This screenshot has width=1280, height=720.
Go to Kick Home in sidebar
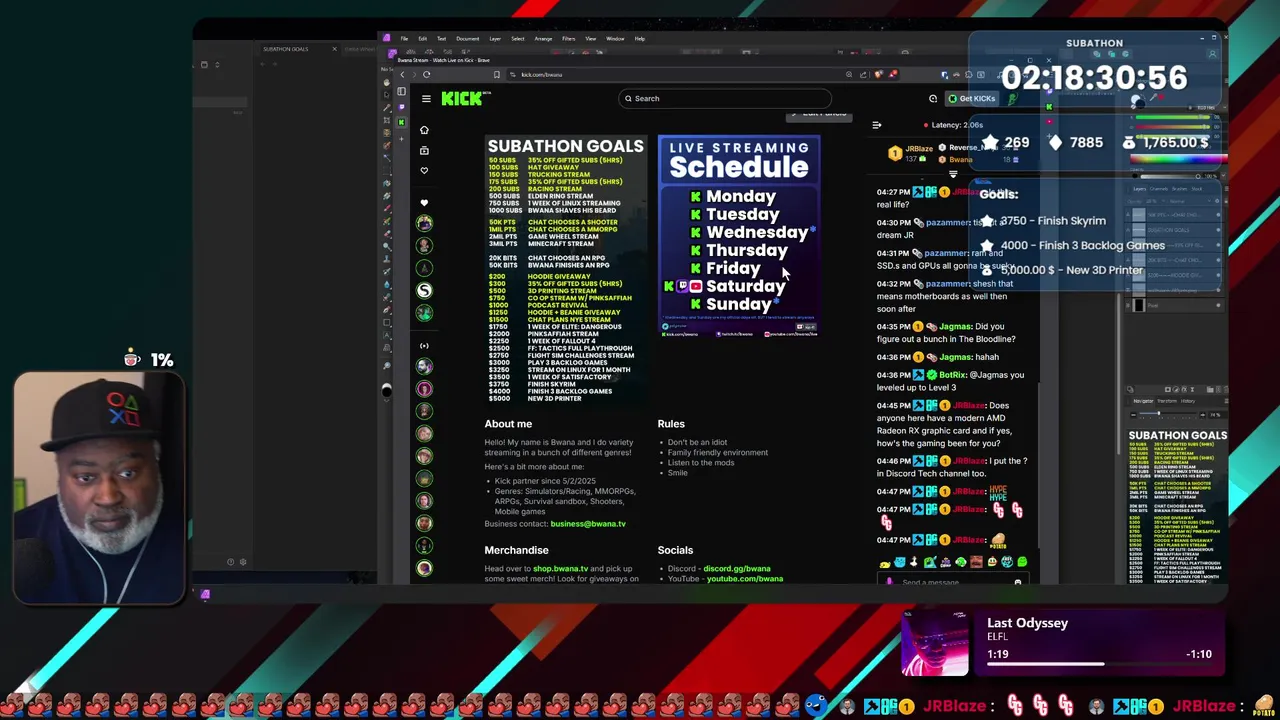coord(424,130)
